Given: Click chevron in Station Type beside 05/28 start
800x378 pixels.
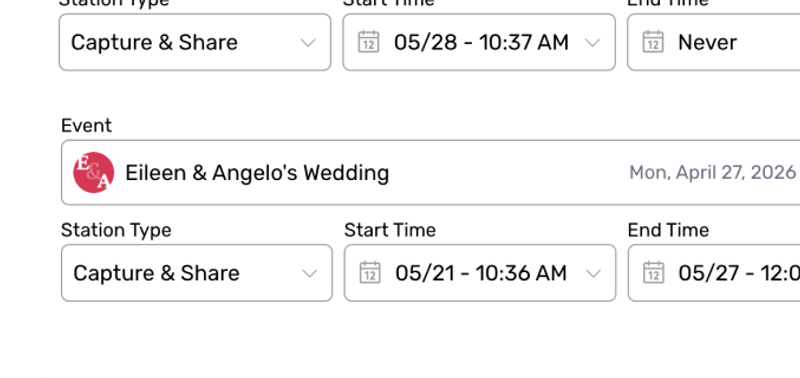Looking at the screenshot, I should [308, 43].
